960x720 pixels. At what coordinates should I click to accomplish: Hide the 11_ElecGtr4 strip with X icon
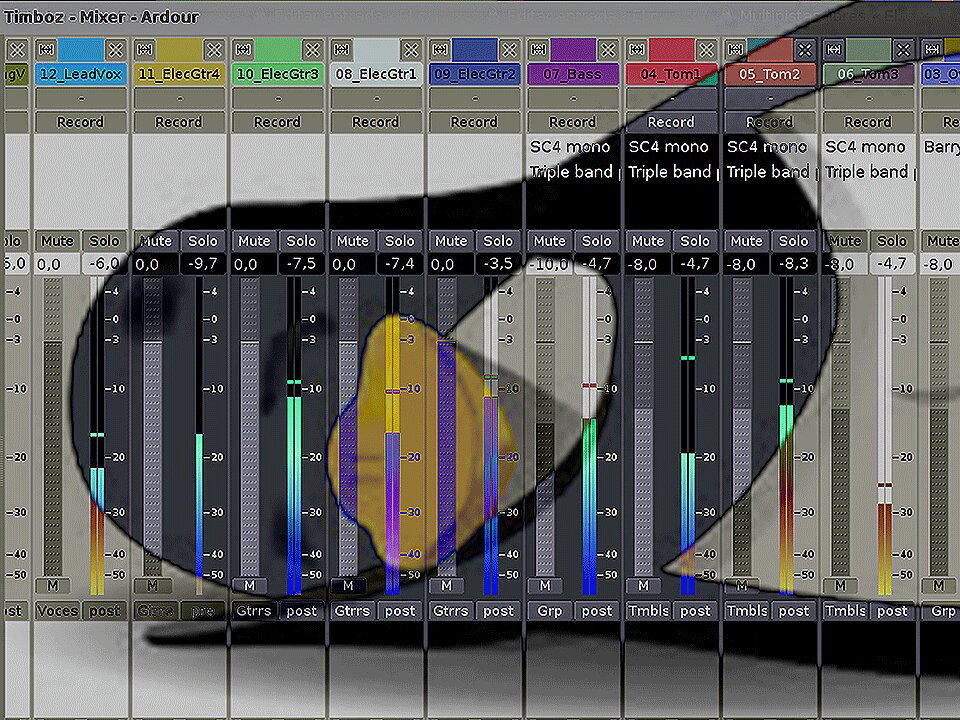click(x=214, y=50)
